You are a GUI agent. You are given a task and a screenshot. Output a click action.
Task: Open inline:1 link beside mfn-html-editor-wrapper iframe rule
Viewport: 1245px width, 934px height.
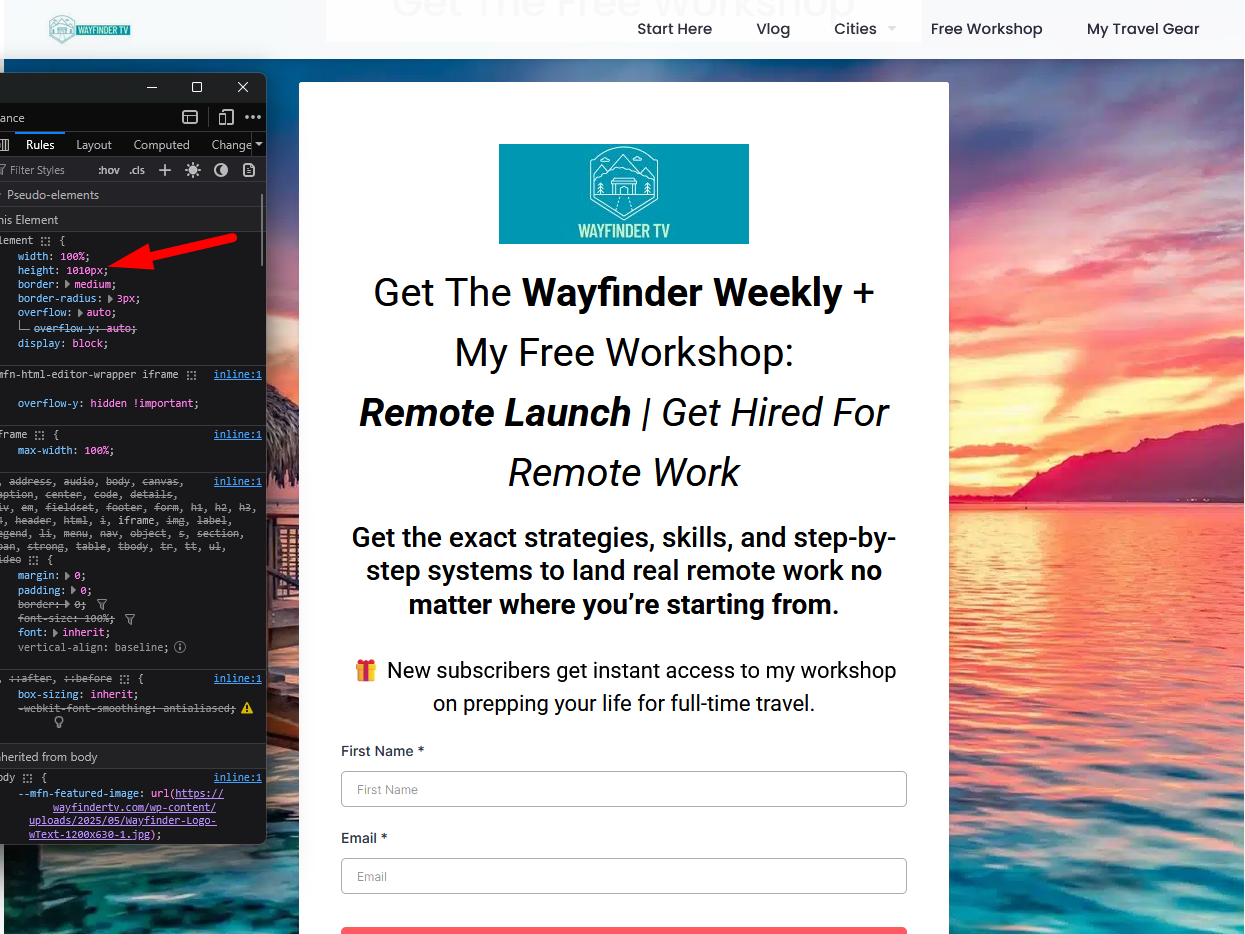pyautogui.click(x=237, y=375)
